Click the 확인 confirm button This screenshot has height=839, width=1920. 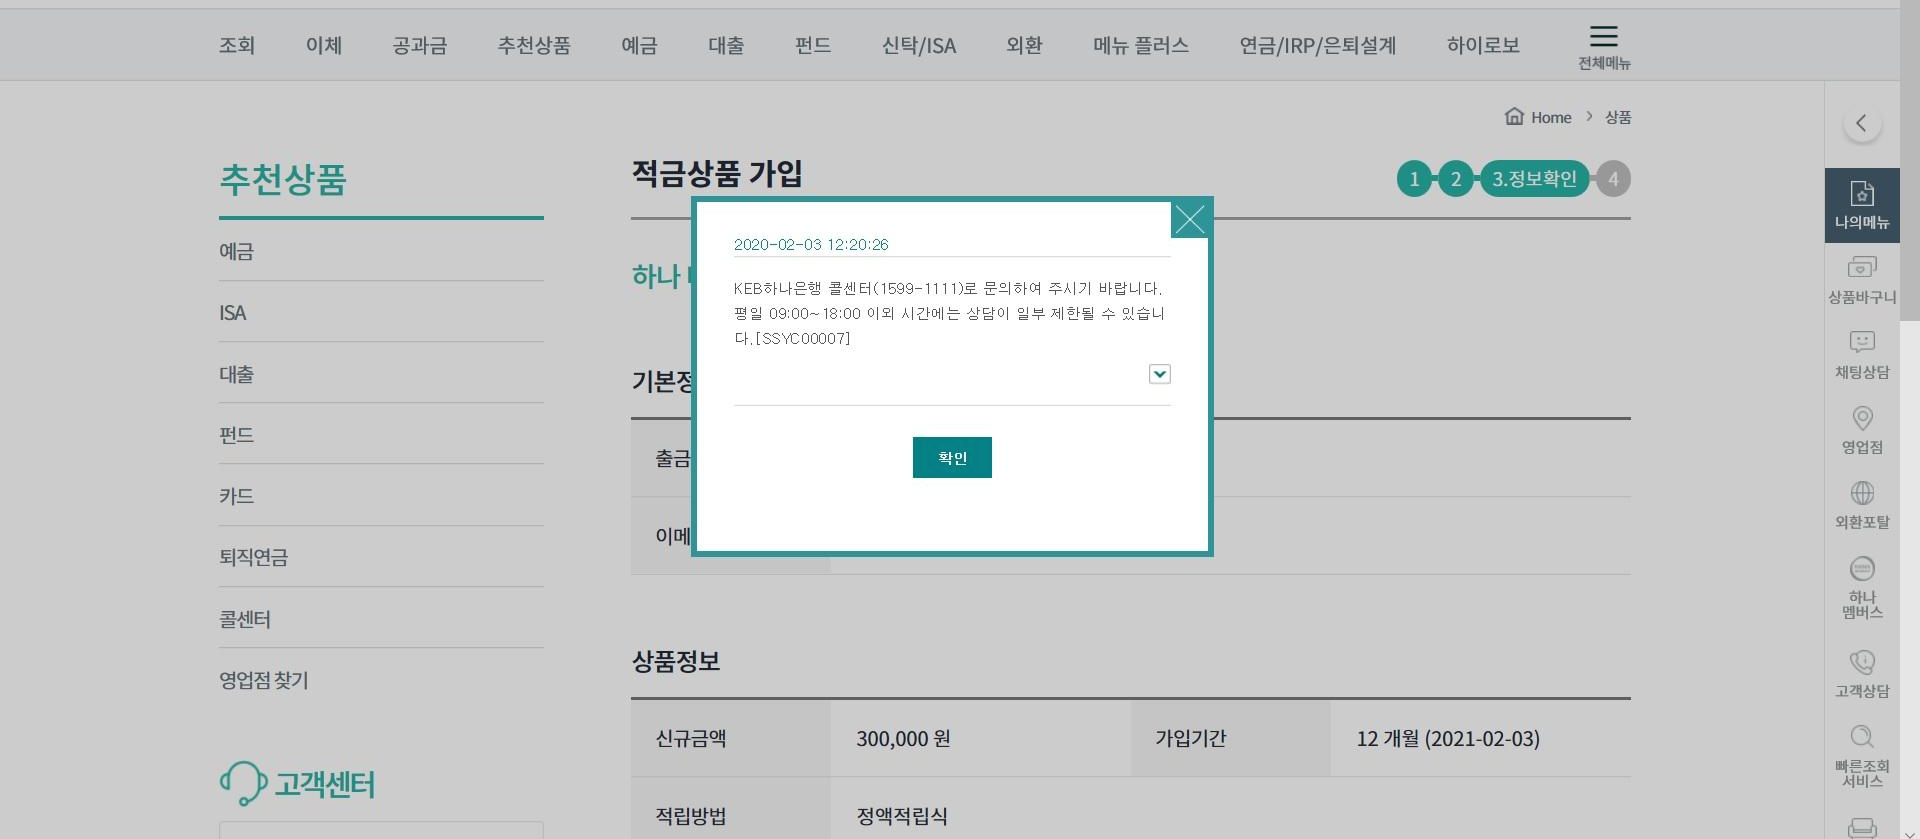pyautogui.click(x=952, y=457)
